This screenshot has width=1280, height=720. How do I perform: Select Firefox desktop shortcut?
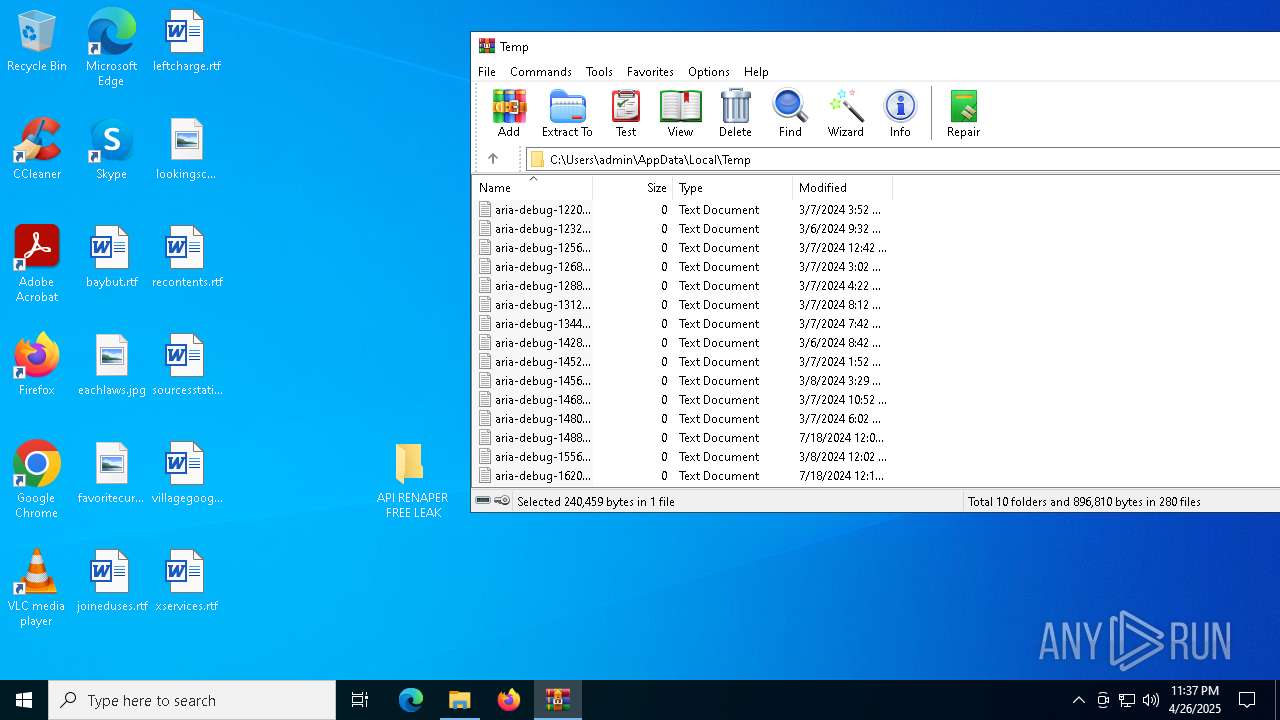click(37, 366)
